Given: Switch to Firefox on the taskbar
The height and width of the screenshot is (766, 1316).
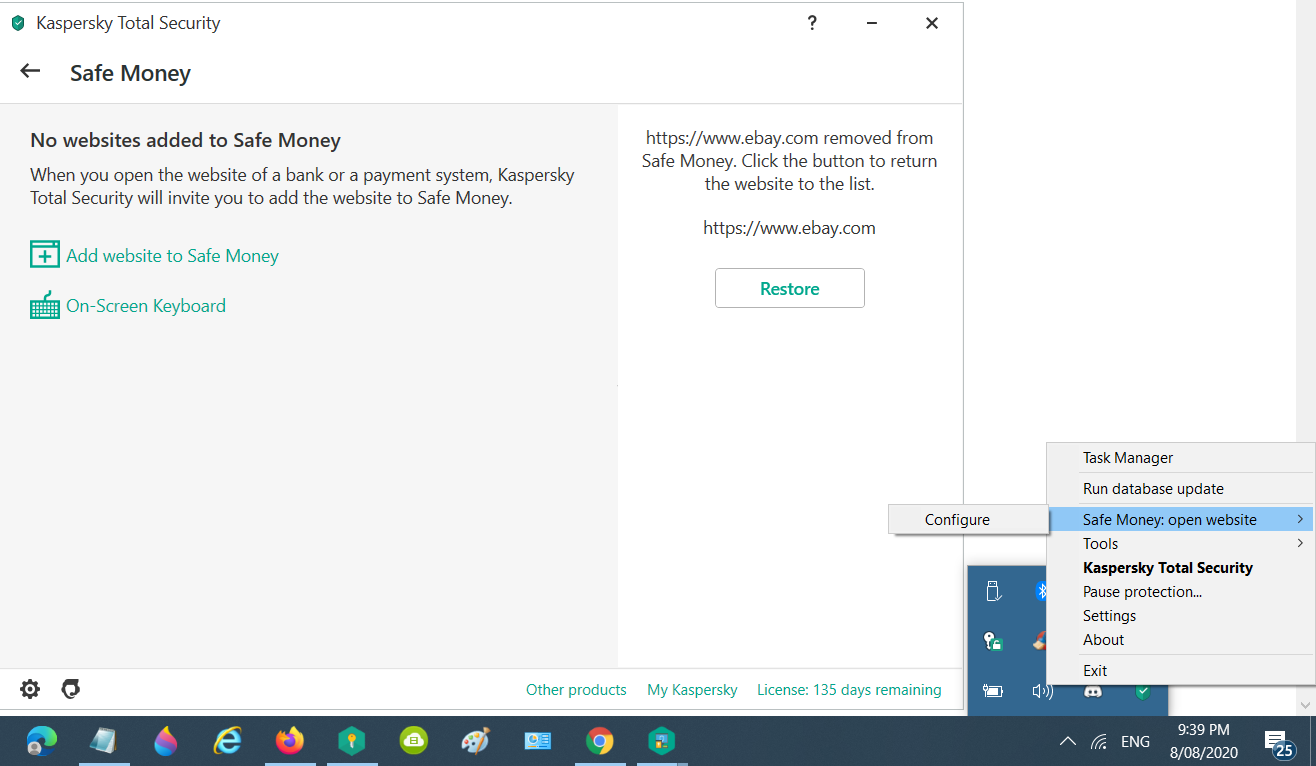Looking at the screenshot, I should pyautogui.click(x=290, y=741).
